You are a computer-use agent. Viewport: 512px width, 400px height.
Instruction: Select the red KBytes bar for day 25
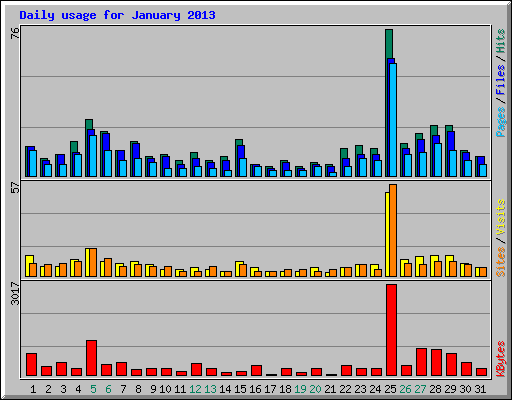tap(391, 330)
